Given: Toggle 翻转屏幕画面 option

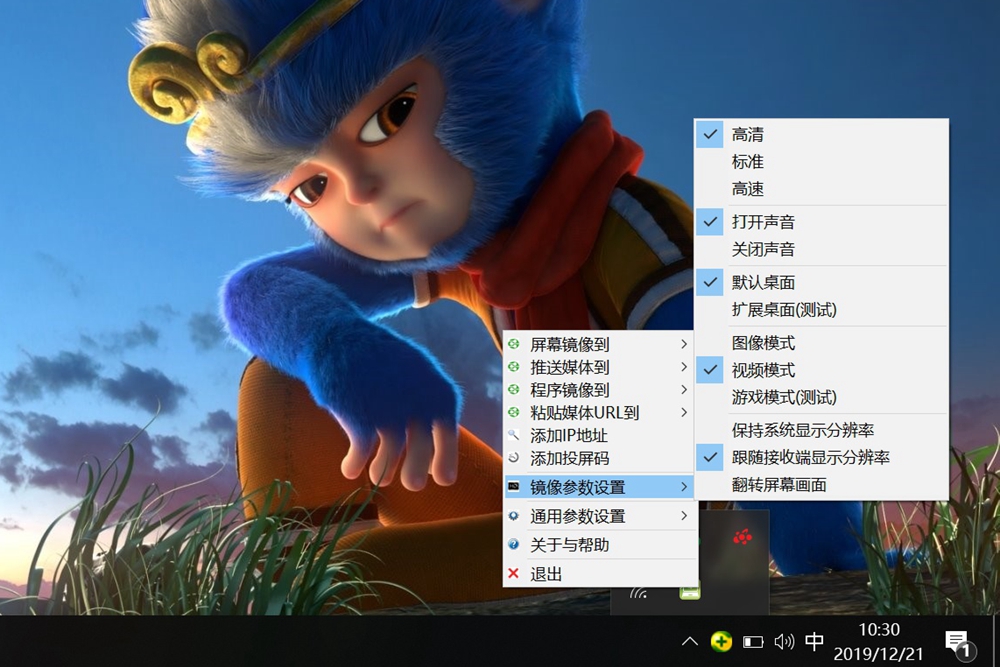Looking at the screenshot, I should point(821,485).
